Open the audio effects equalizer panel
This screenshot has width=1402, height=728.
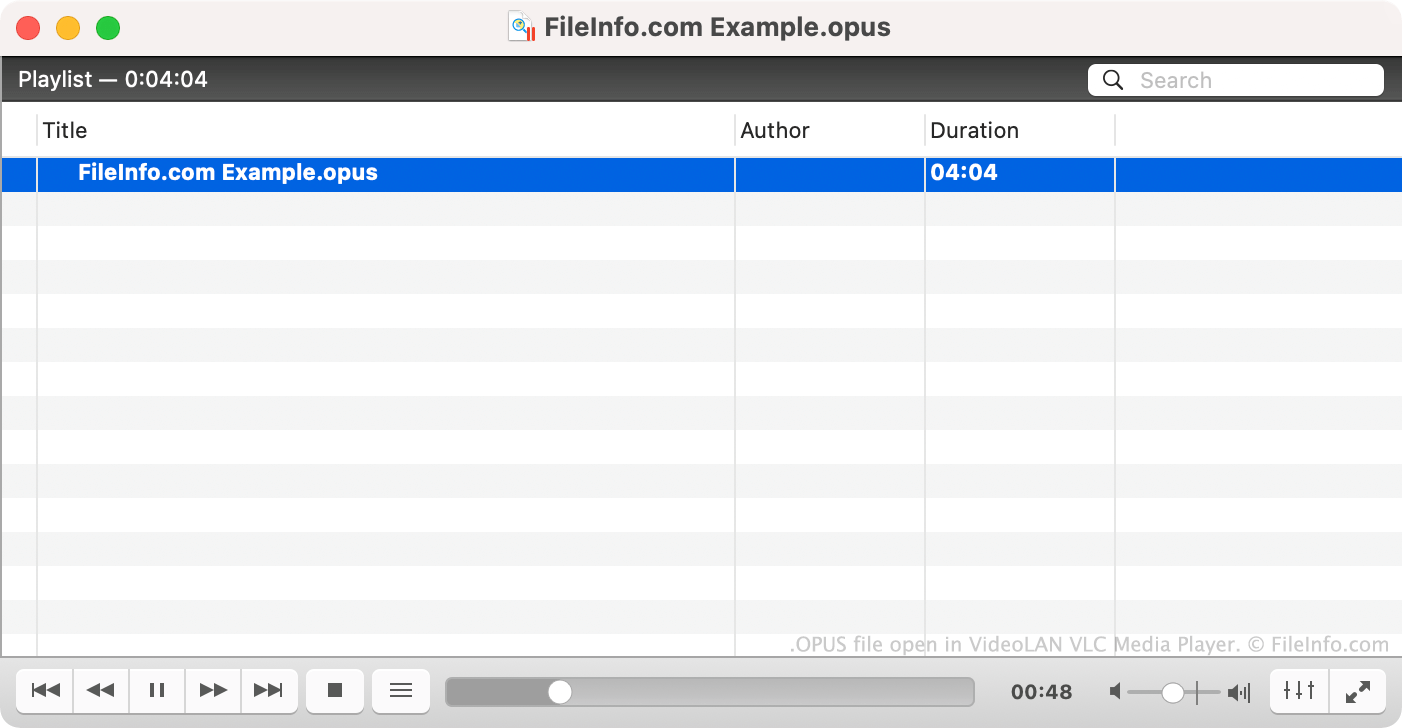[1299, 690]
